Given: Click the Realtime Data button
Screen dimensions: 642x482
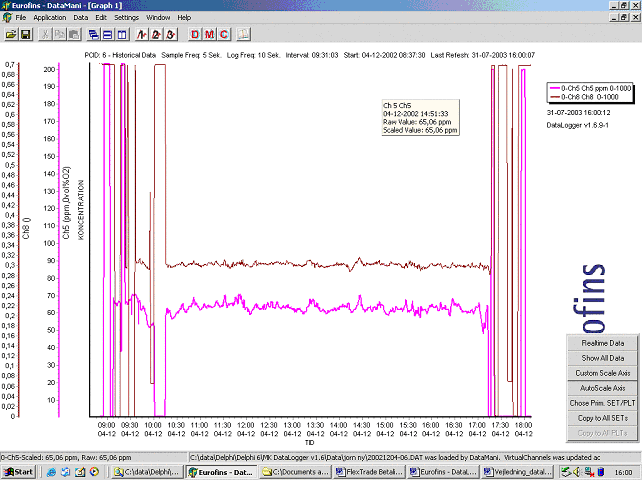Looking at the screenshot, I should [x=602, y=343].
